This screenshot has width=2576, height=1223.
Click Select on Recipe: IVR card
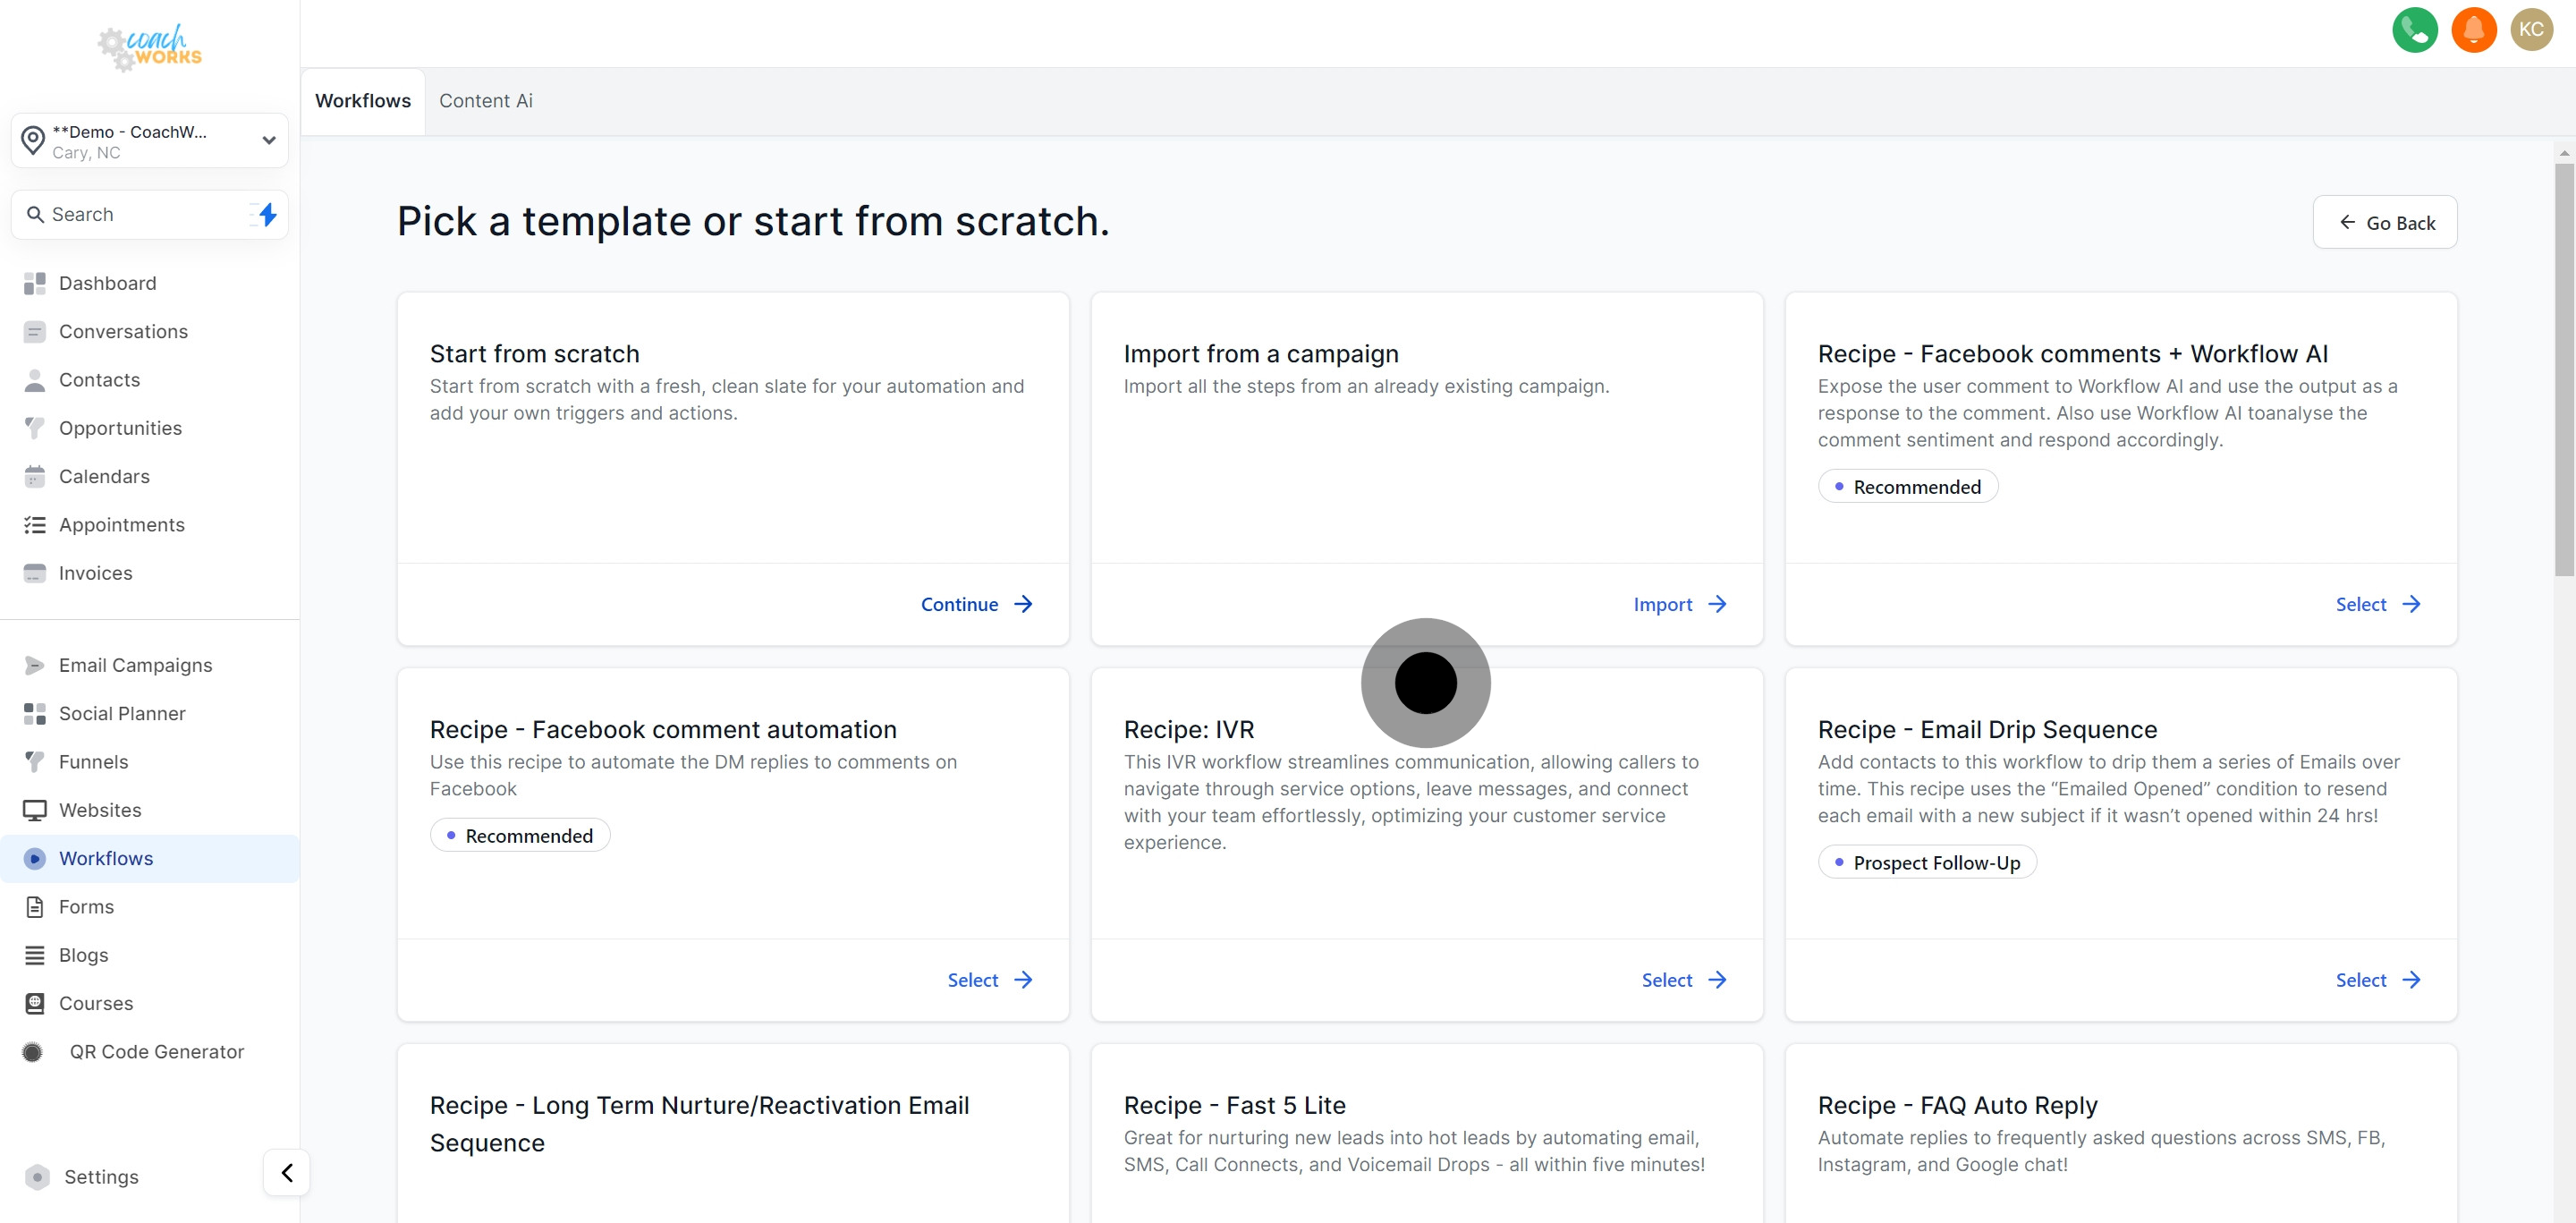click(x=1683, y=980)
